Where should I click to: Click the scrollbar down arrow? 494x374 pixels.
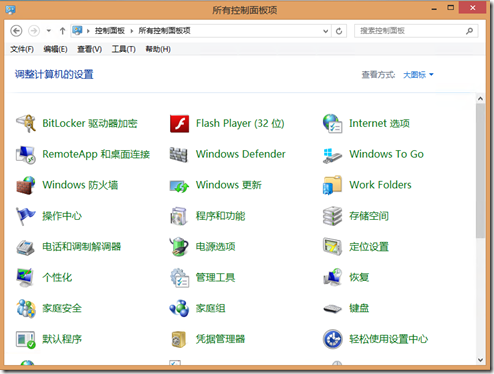pos(480,360)
